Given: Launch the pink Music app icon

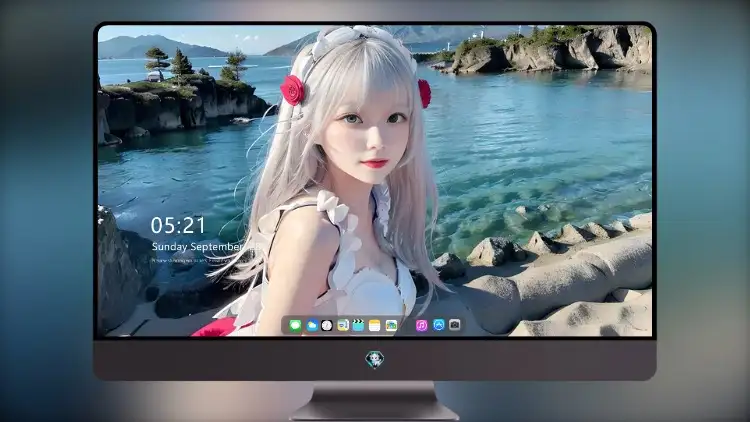Looking at the screenshot, I should [421, 325].
